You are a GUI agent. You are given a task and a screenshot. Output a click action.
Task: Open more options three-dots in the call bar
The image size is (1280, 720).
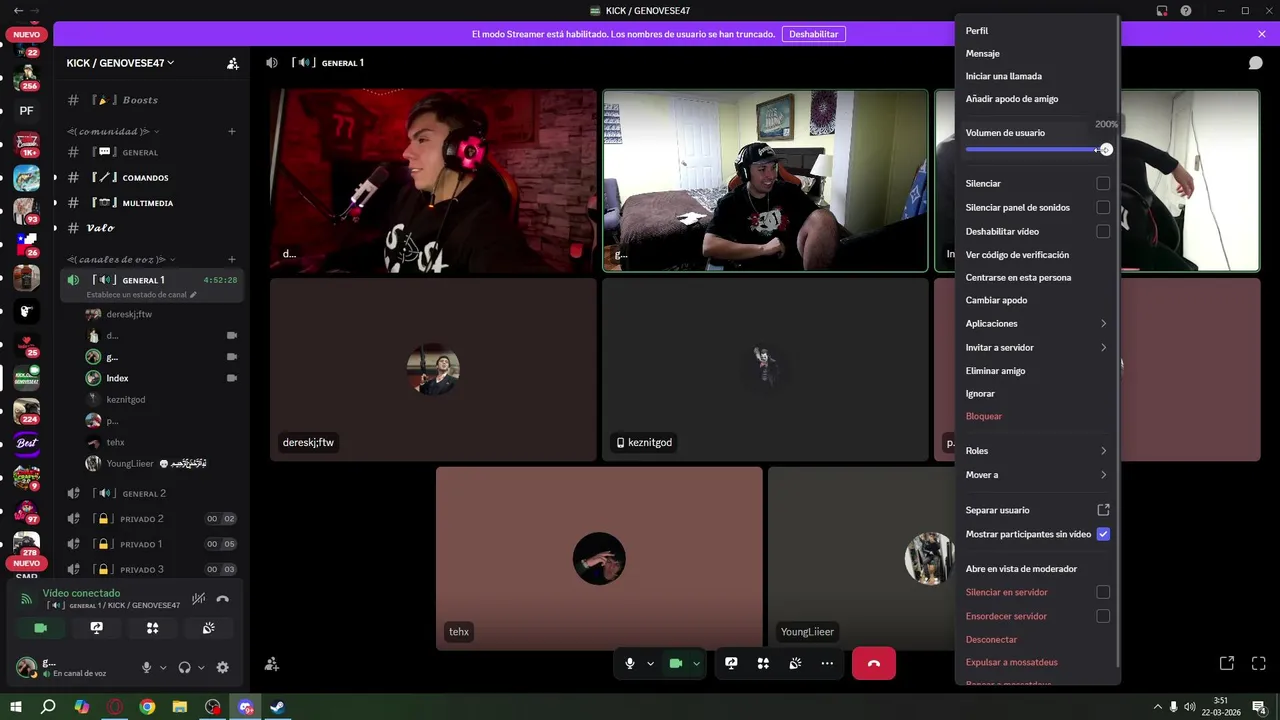coord(827,663)
